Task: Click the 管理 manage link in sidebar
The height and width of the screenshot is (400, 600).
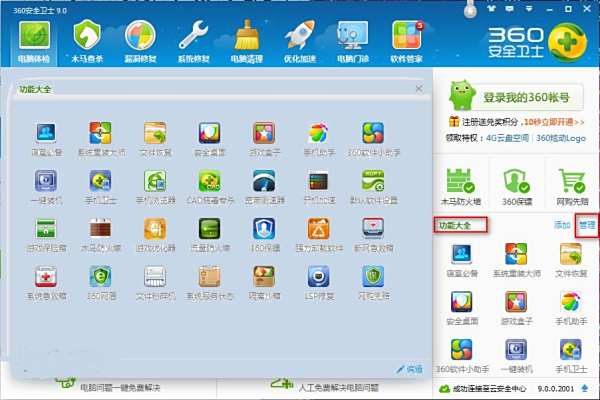Action: point(587,225)
